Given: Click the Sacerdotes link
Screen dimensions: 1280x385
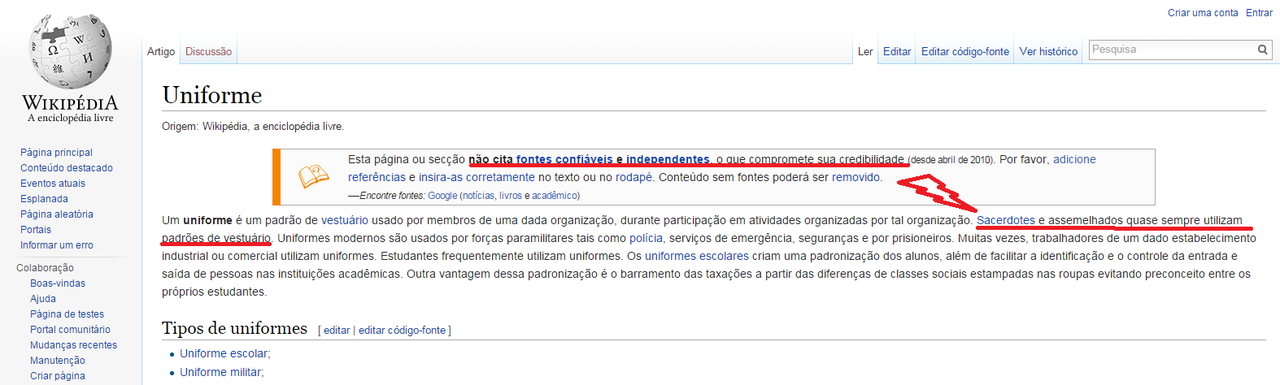Looking at the screenshot, I should pos(1006,219).
